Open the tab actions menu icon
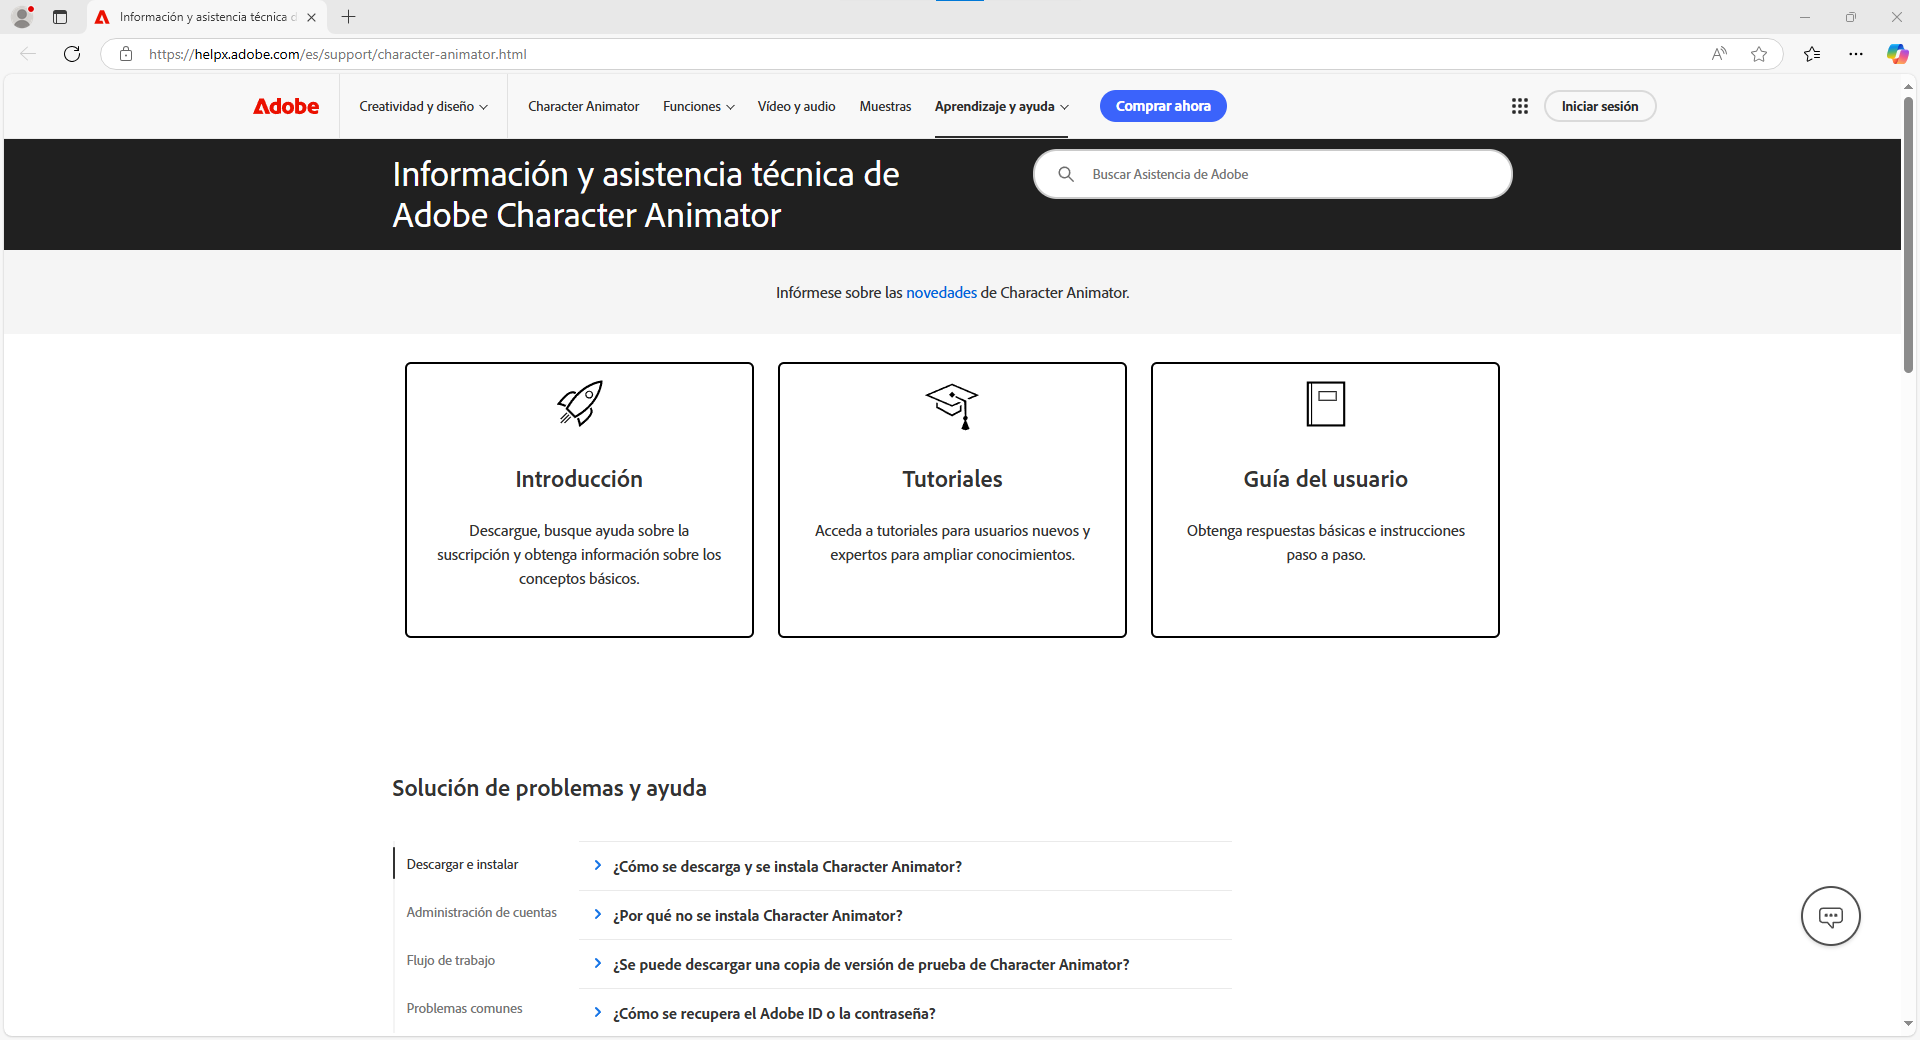 (60, 17)
